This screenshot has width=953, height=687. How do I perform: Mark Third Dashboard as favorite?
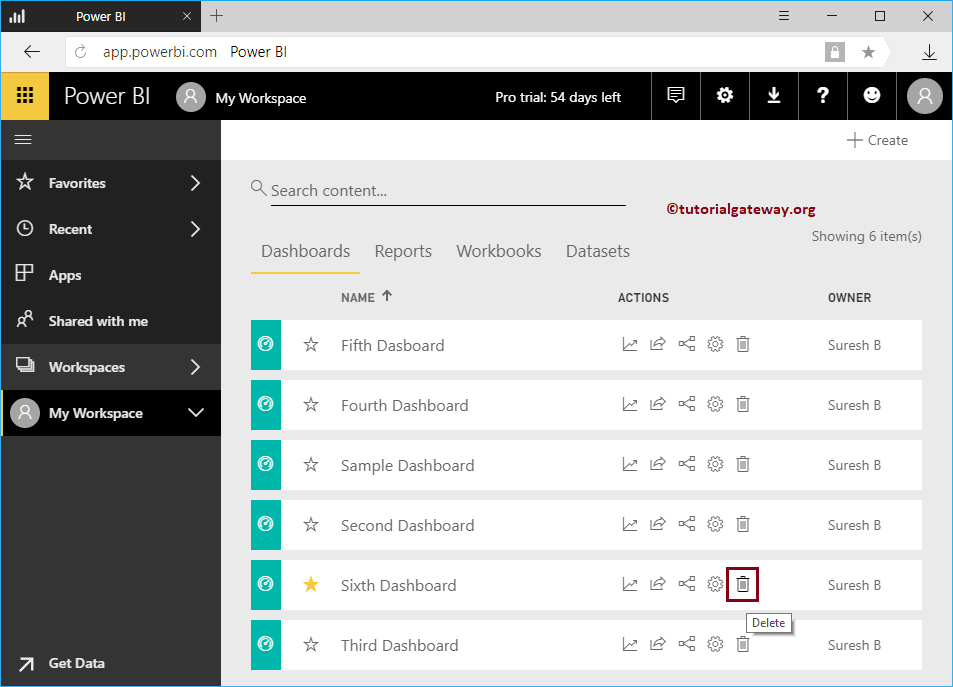point(311,644)
